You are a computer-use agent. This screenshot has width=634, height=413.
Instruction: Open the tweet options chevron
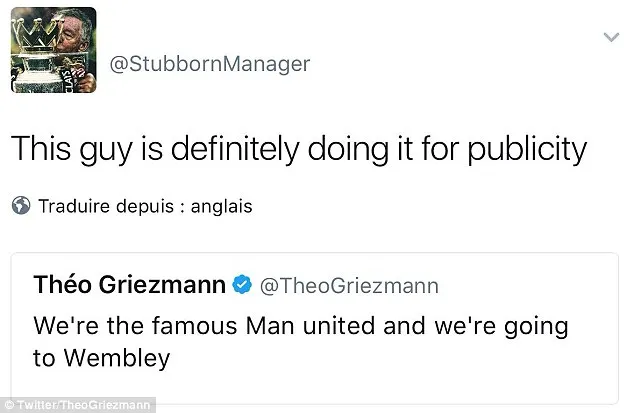click(x=607, y=38)
